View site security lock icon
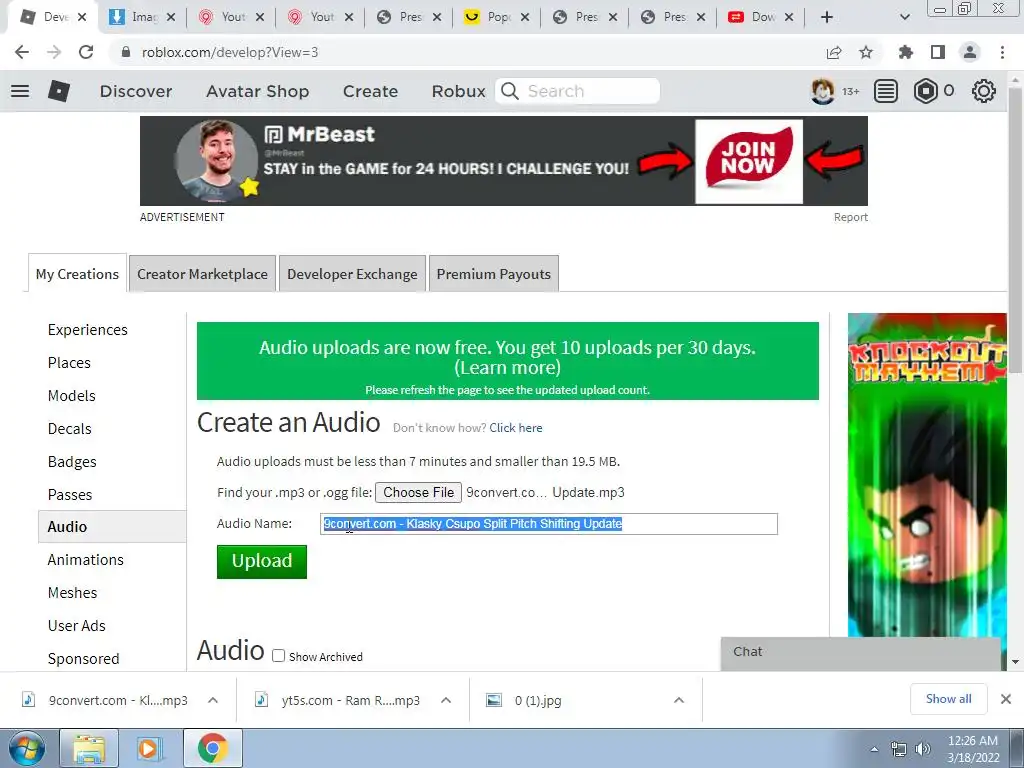 point(126,52)
